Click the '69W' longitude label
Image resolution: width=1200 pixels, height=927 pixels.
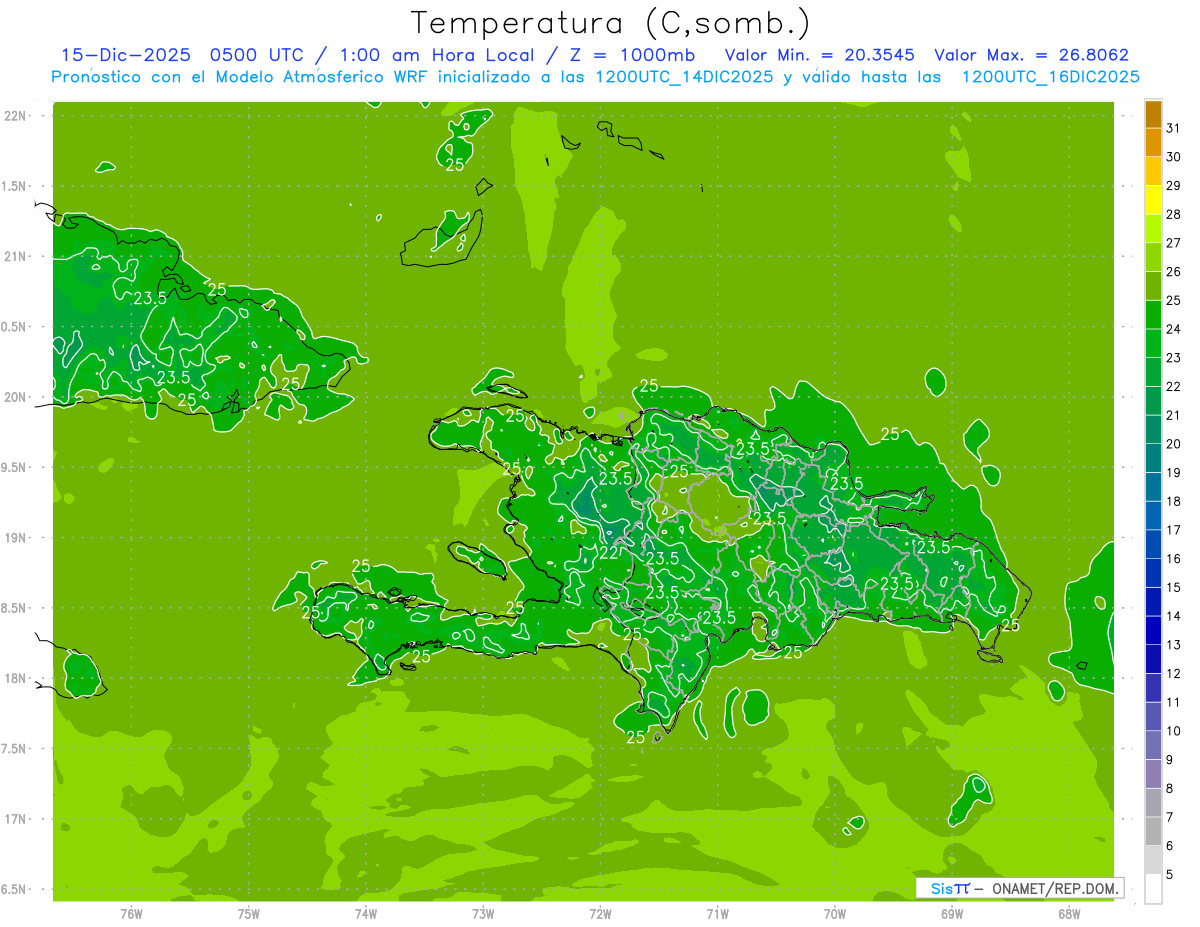tap(952, 914)
